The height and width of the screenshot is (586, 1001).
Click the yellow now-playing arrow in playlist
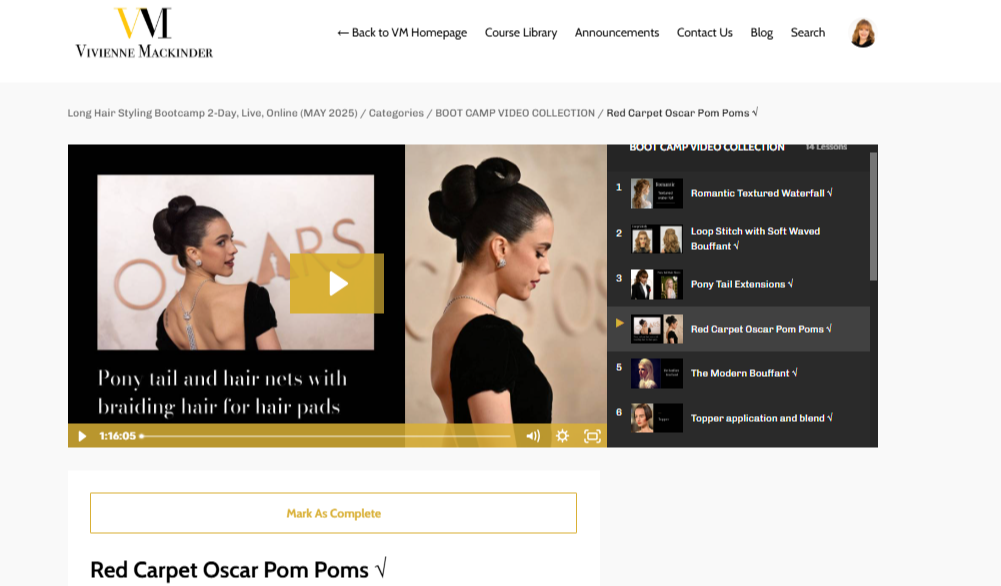pos(619,323)
